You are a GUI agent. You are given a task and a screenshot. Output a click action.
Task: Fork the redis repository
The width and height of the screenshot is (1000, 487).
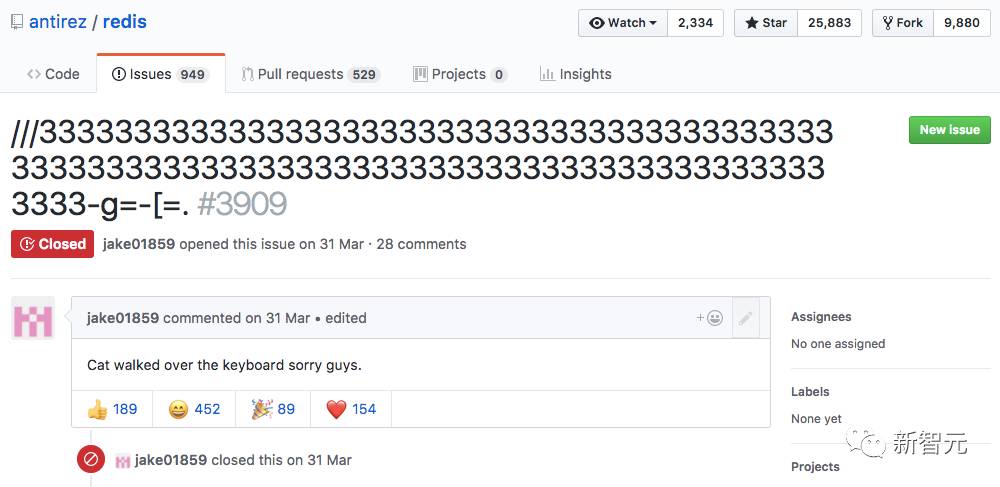[902, 23]
